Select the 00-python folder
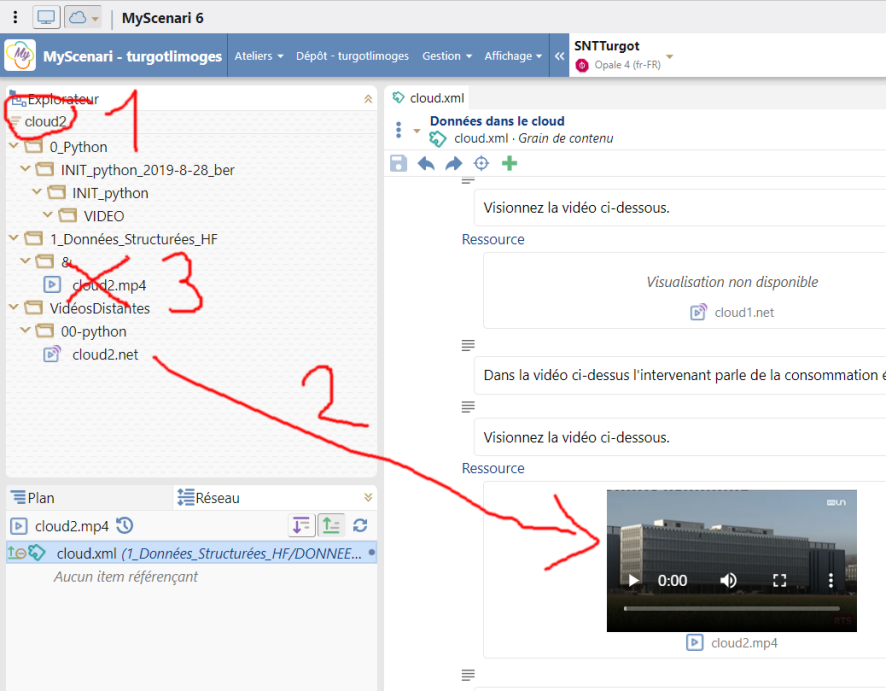 pos(94,332)
